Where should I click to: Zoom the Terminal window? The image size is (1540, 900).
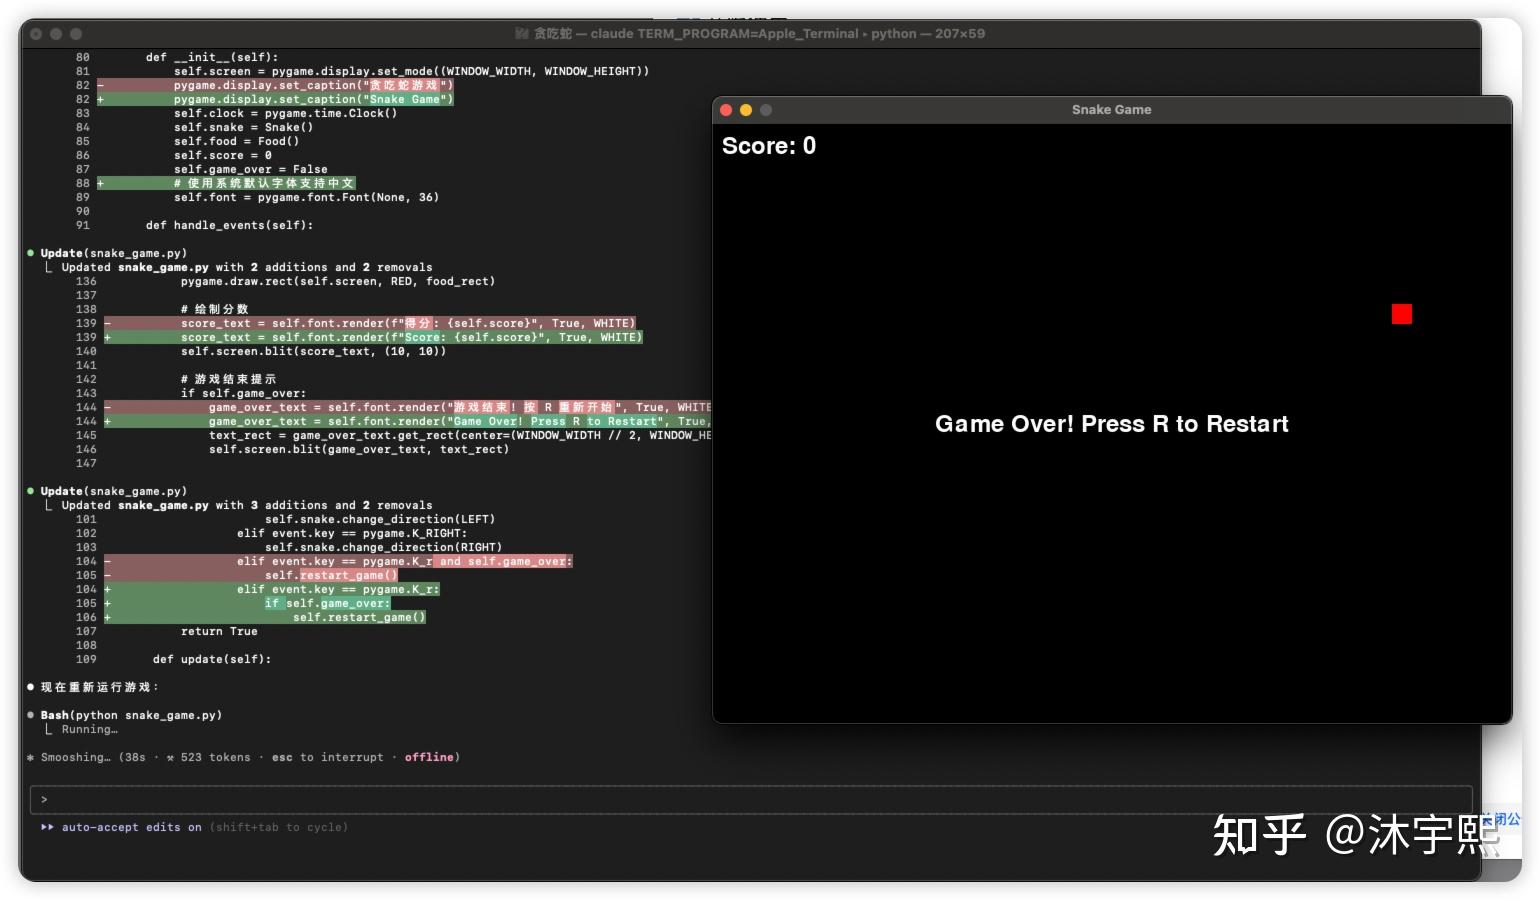click(76, 34)
